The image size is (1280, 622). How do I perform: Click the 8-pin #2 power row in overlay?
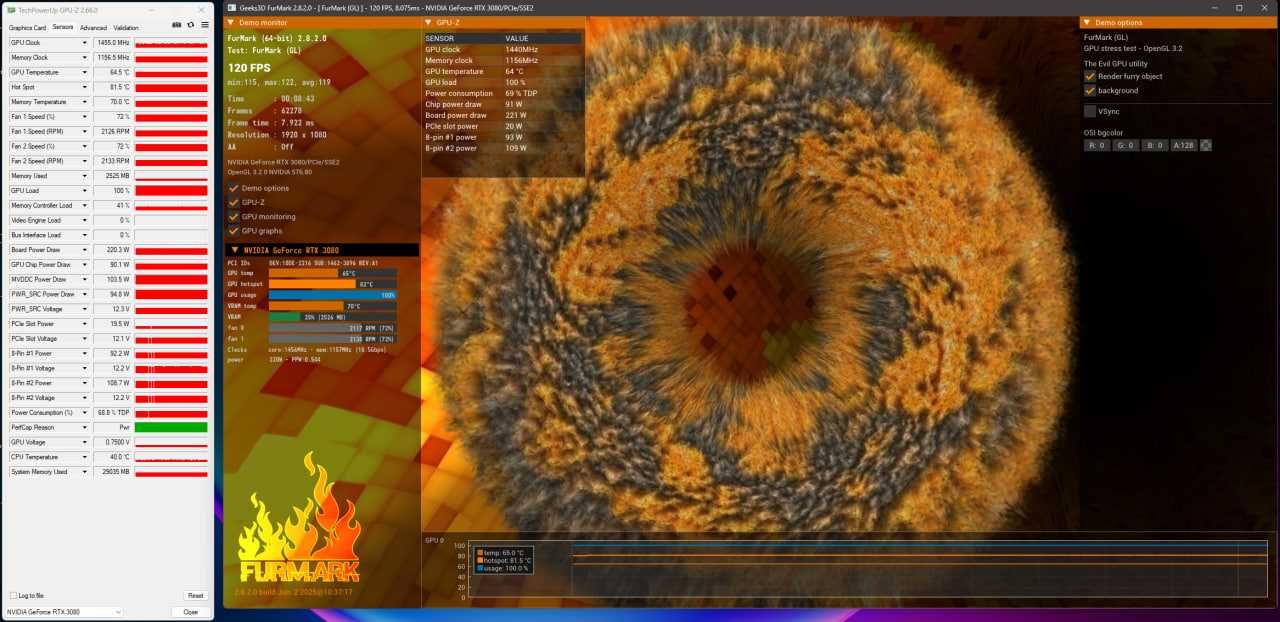click(502, 148)
